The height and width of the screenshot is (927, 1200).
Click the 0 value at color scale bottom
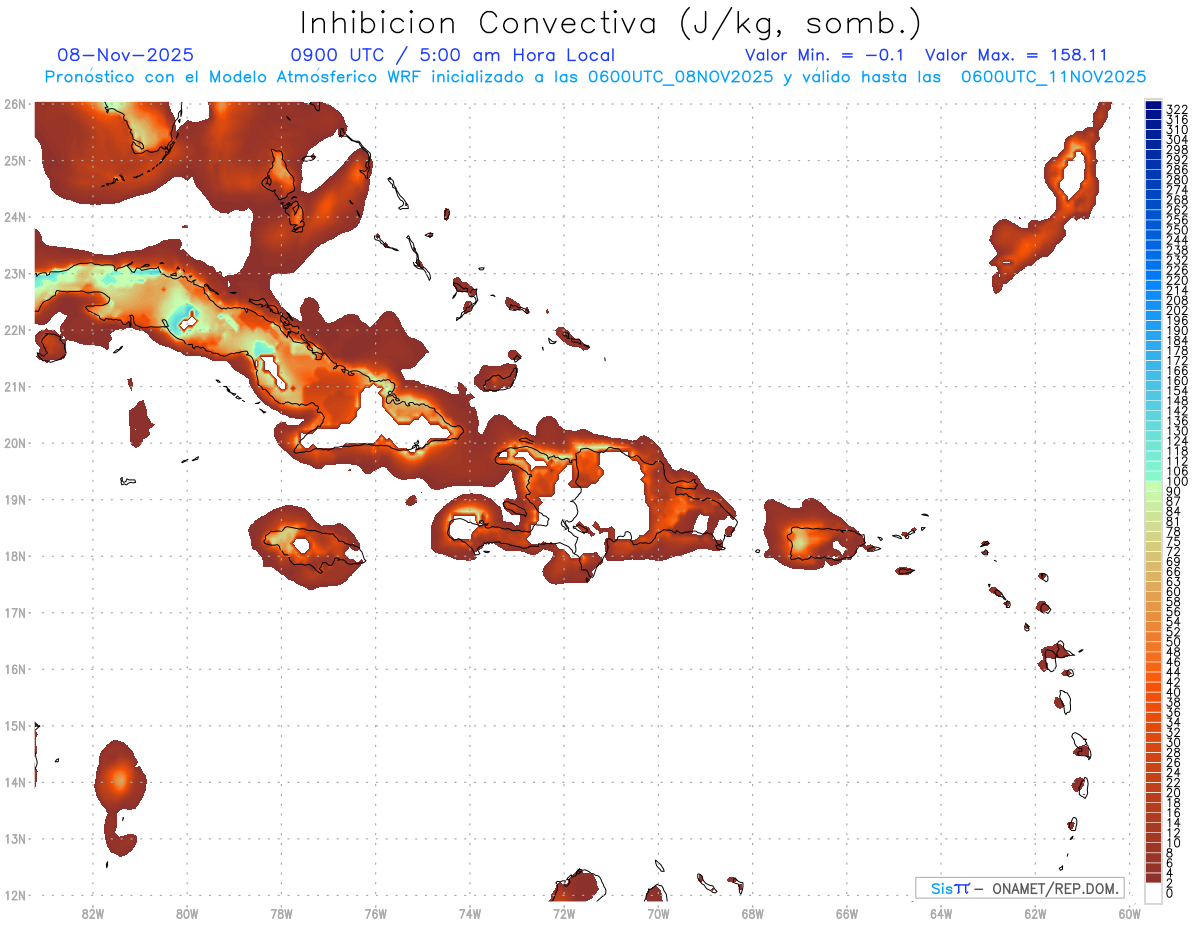pos(1170,893)
